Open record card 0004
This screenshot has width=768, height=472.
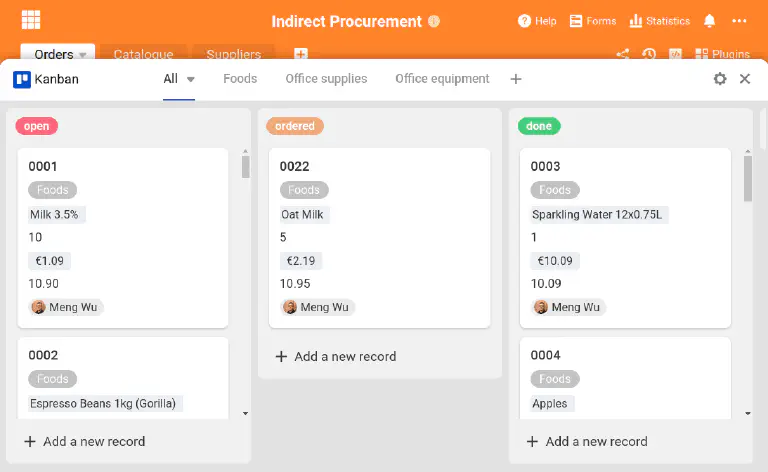coord(625,378)
